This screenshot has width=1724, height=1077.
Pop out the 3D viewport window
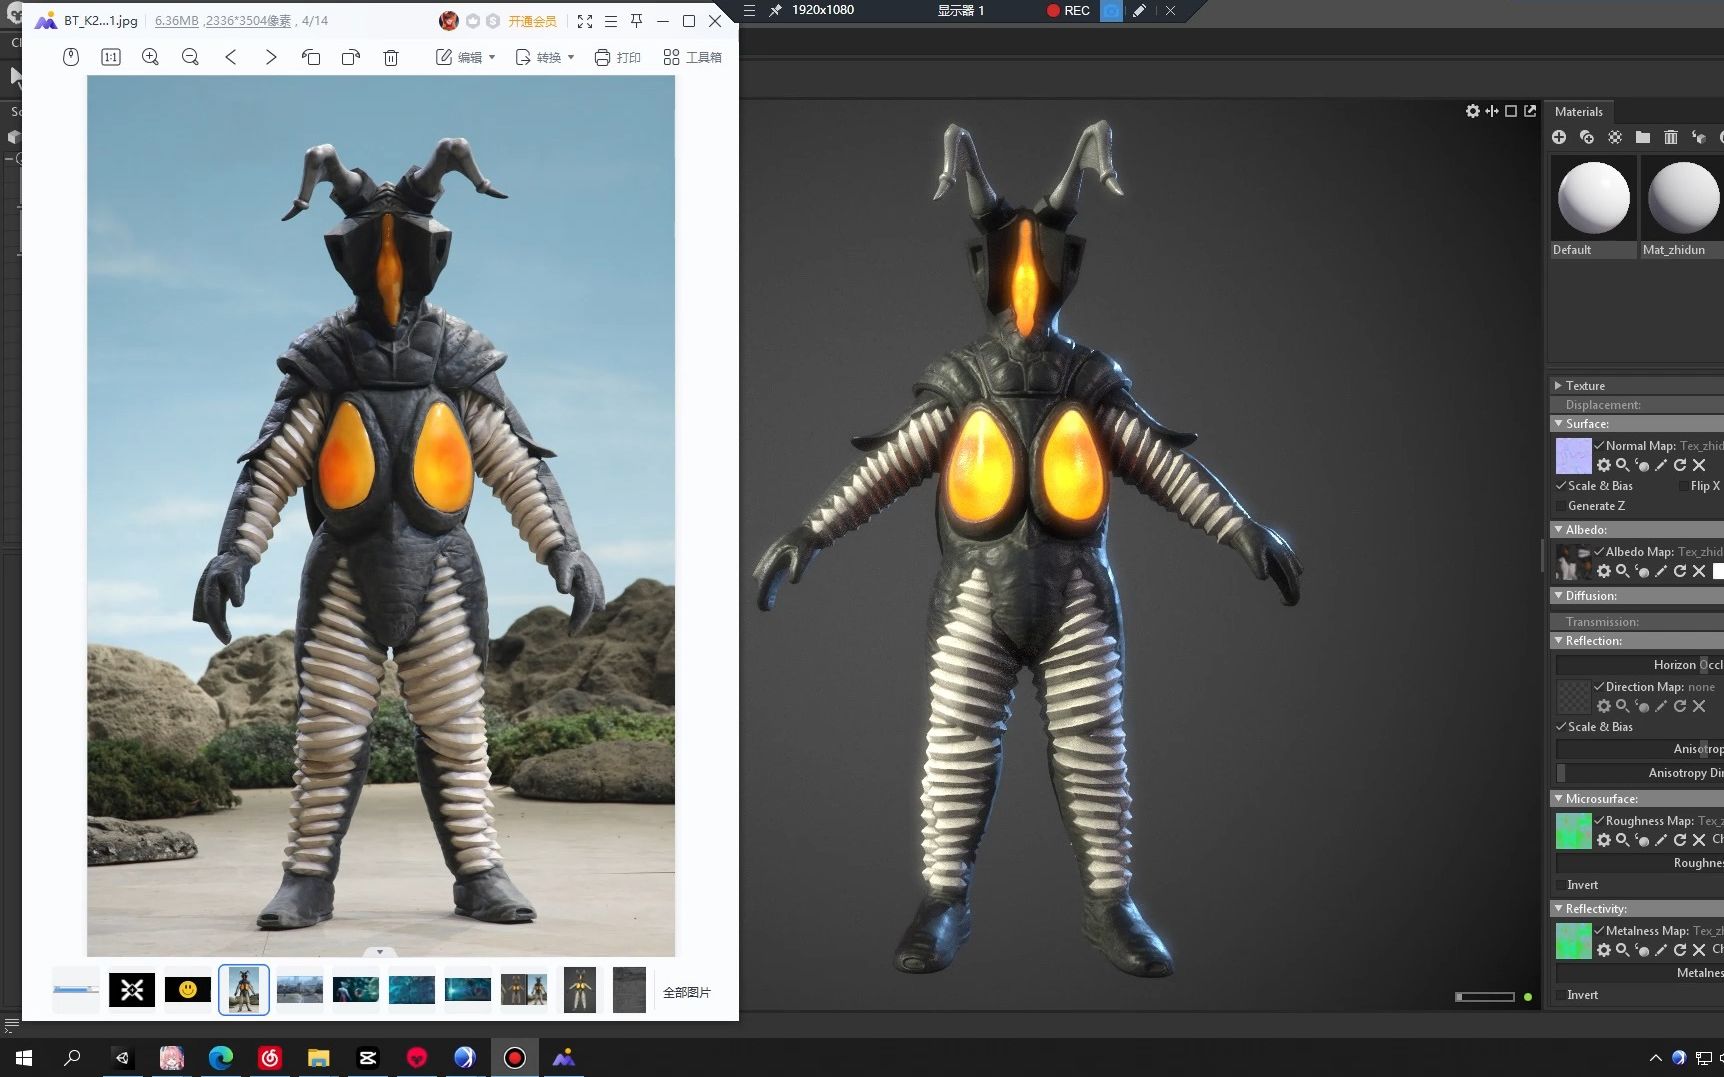[1530, 111]
